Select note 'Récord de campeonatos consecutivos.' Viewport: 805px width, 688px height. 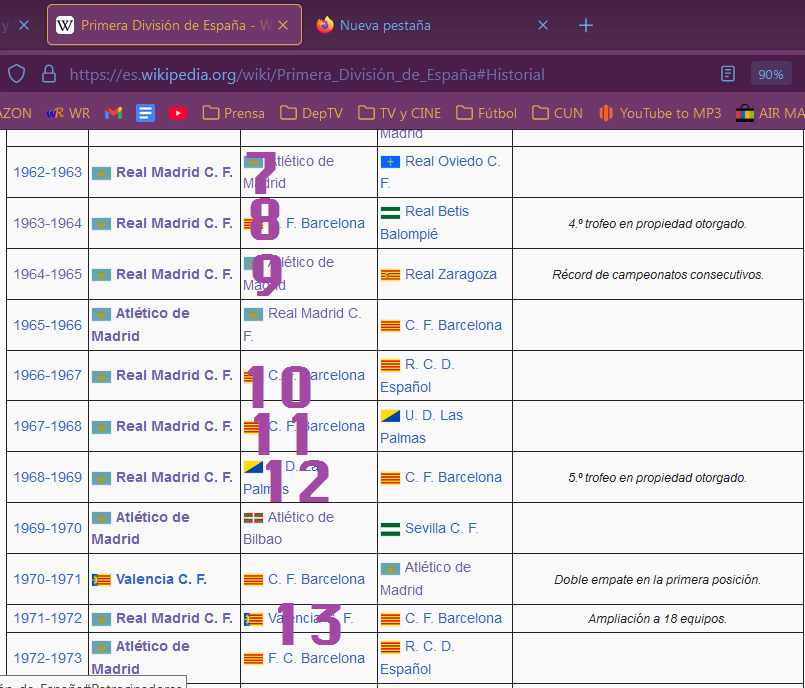point(658,275)
